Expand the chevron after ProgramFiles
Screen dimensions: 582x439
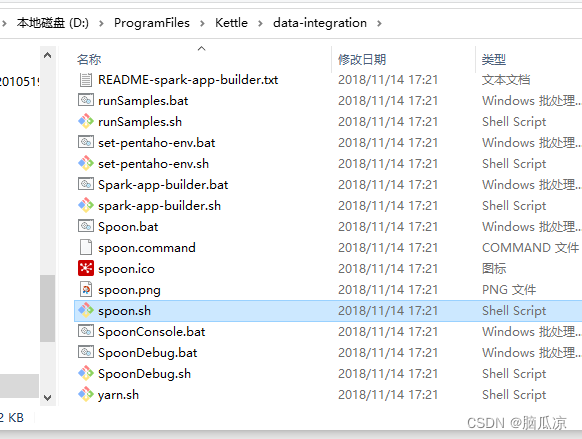pos(202,23)
